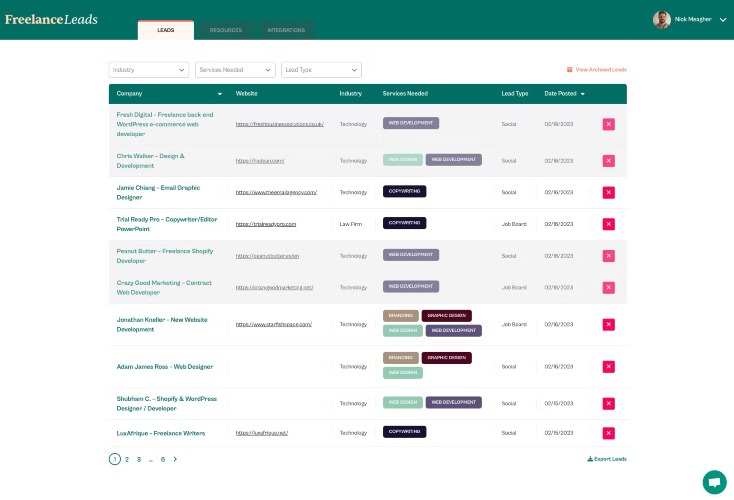Archive the Jamie Chiang lead

pyautogui.click(x=608, y=192)
